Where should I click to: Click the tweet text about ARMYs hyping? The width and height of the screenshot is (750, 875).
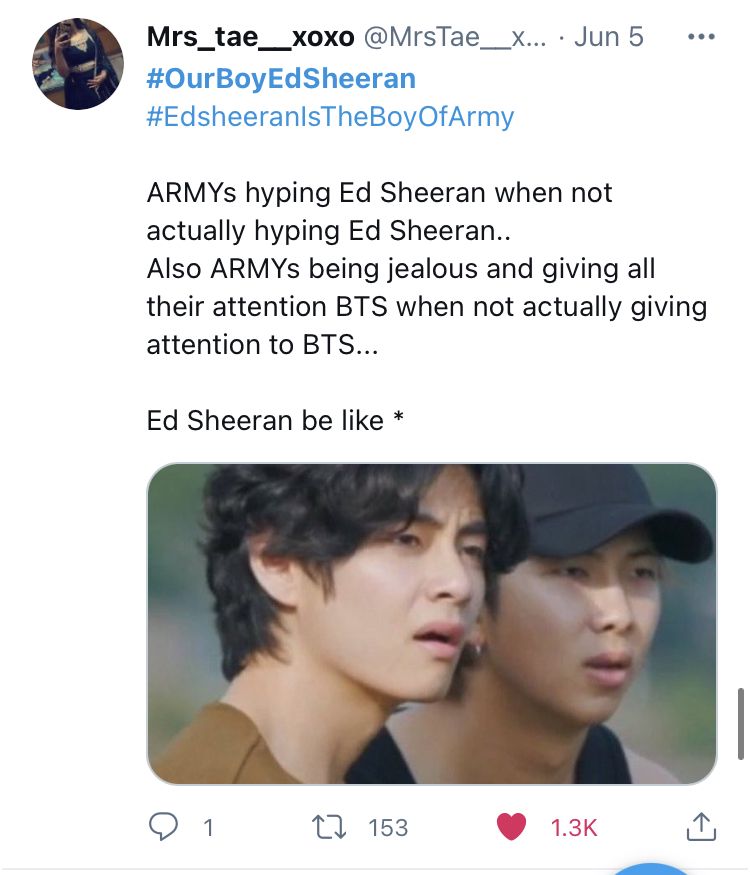427,269
